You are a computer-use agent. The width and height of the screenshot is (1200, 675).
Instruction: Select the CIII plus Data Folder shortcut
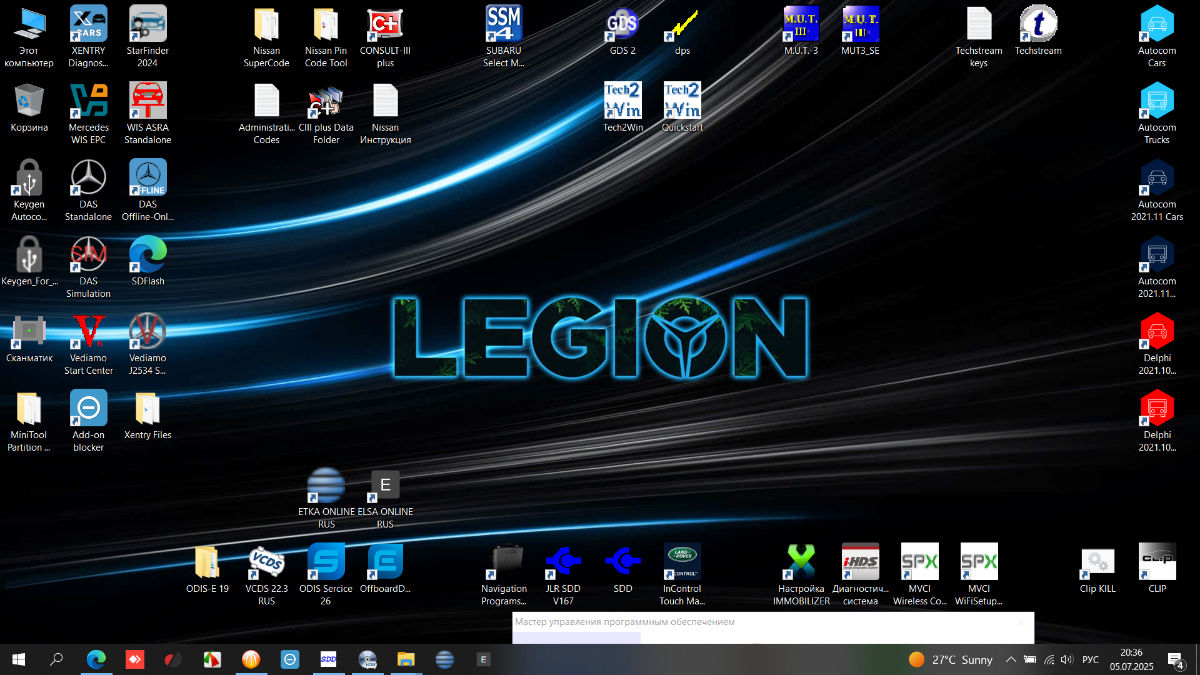coord(326,100)
